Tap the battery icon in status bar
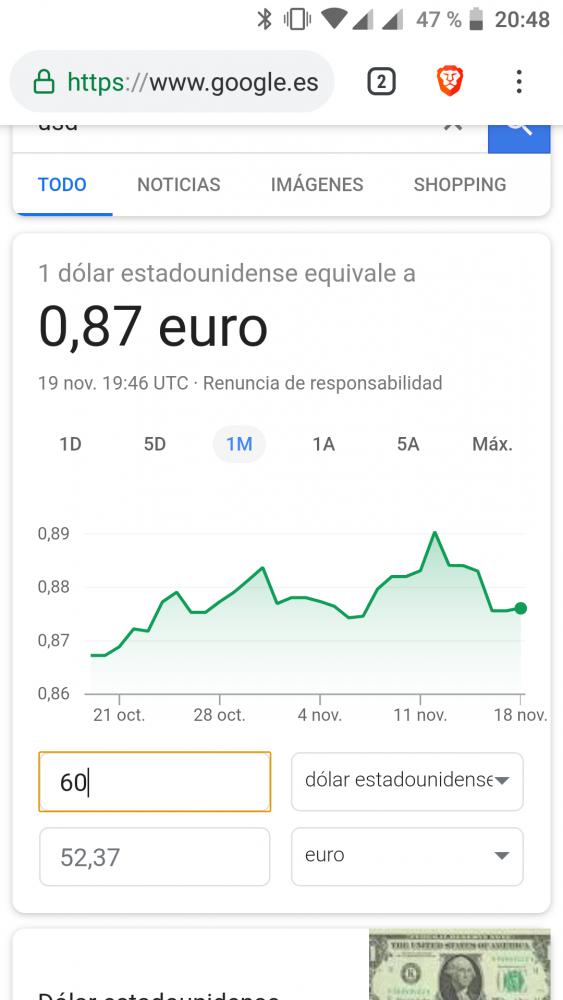The height and width of the screenshot is (1000, 563). point(476,19)
